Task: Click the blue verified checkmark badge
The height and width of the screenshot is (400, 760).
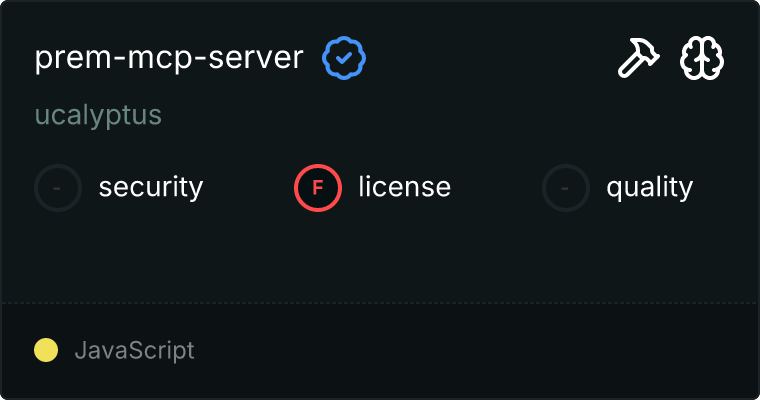Action: 344,59
